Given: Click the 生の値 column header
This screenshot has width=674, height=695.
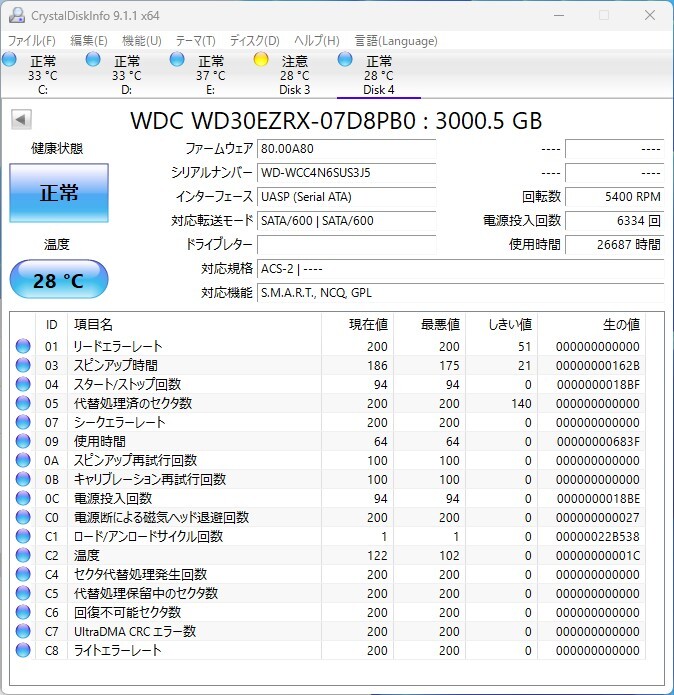Looking at the screenshot, I should [x=592, y=324].
